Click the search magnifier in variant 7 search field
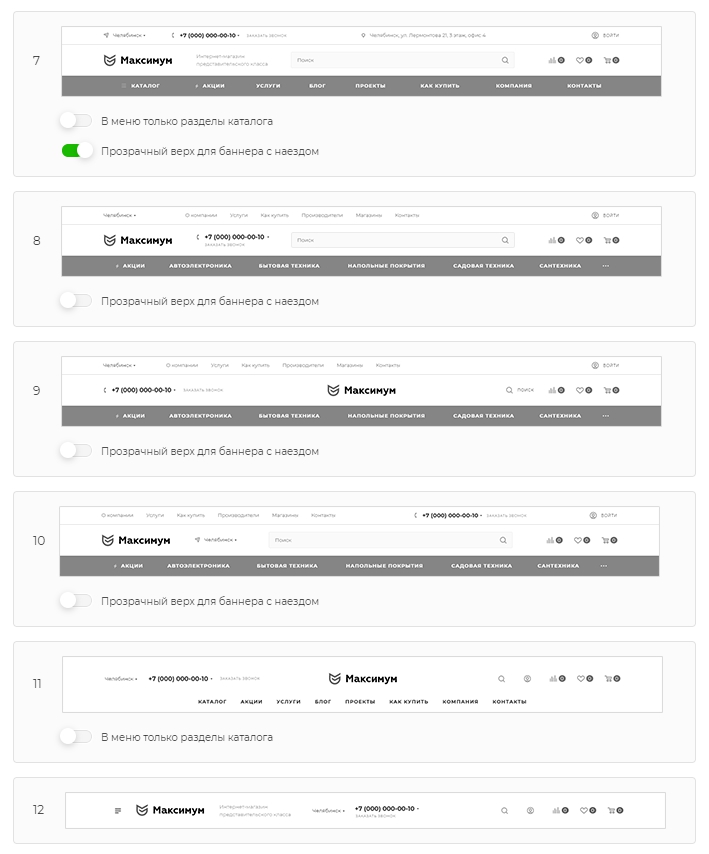The image size is (709, 854). click(505, 60)
